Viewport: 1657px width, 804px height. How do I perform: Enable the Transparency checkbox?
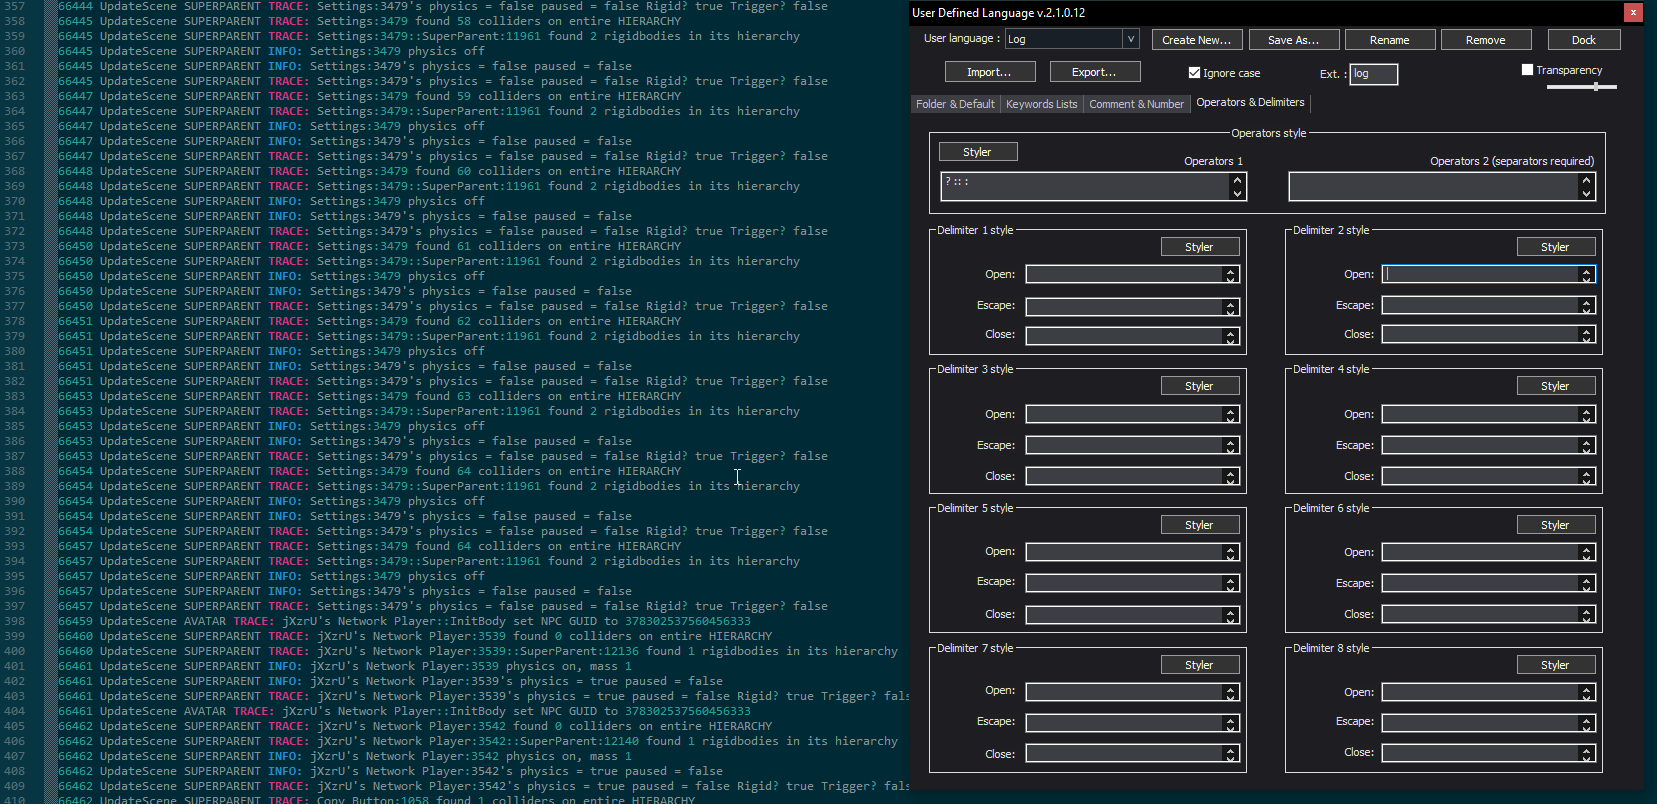pyautogui.click(x=1527, y=70)
